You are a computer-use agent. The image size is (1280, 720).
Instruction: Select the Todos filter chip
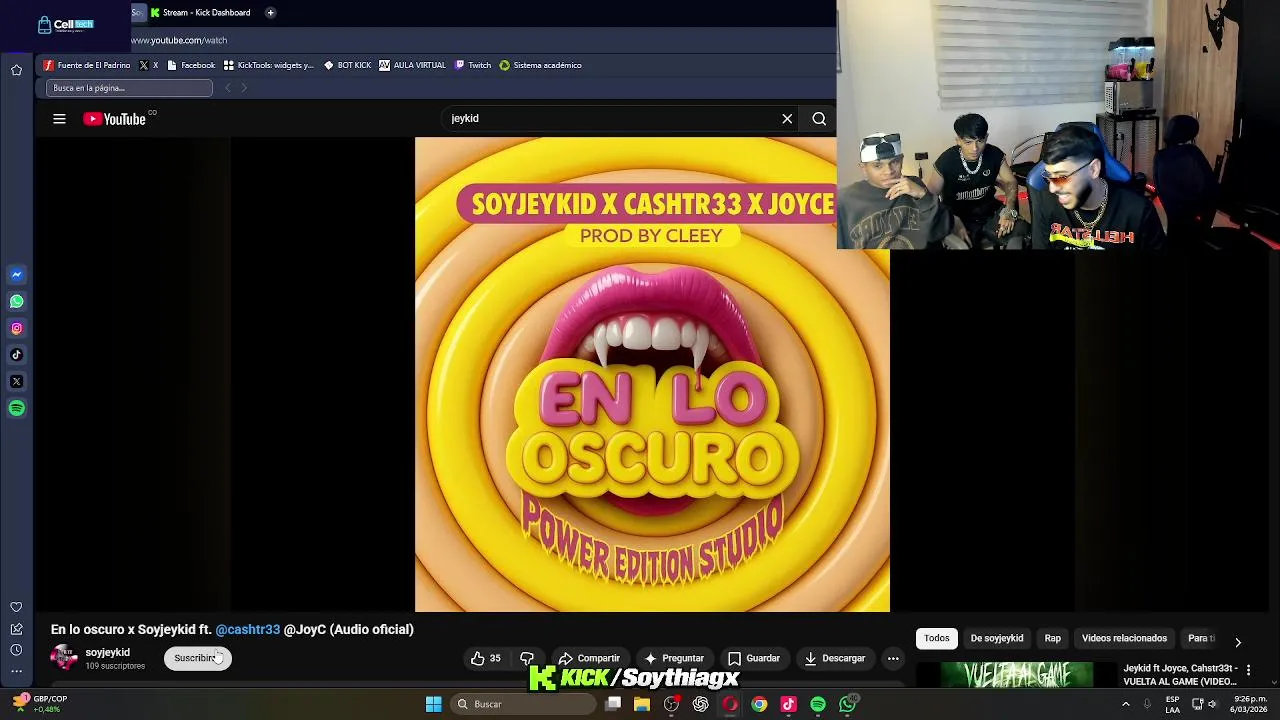coord(937,638)
